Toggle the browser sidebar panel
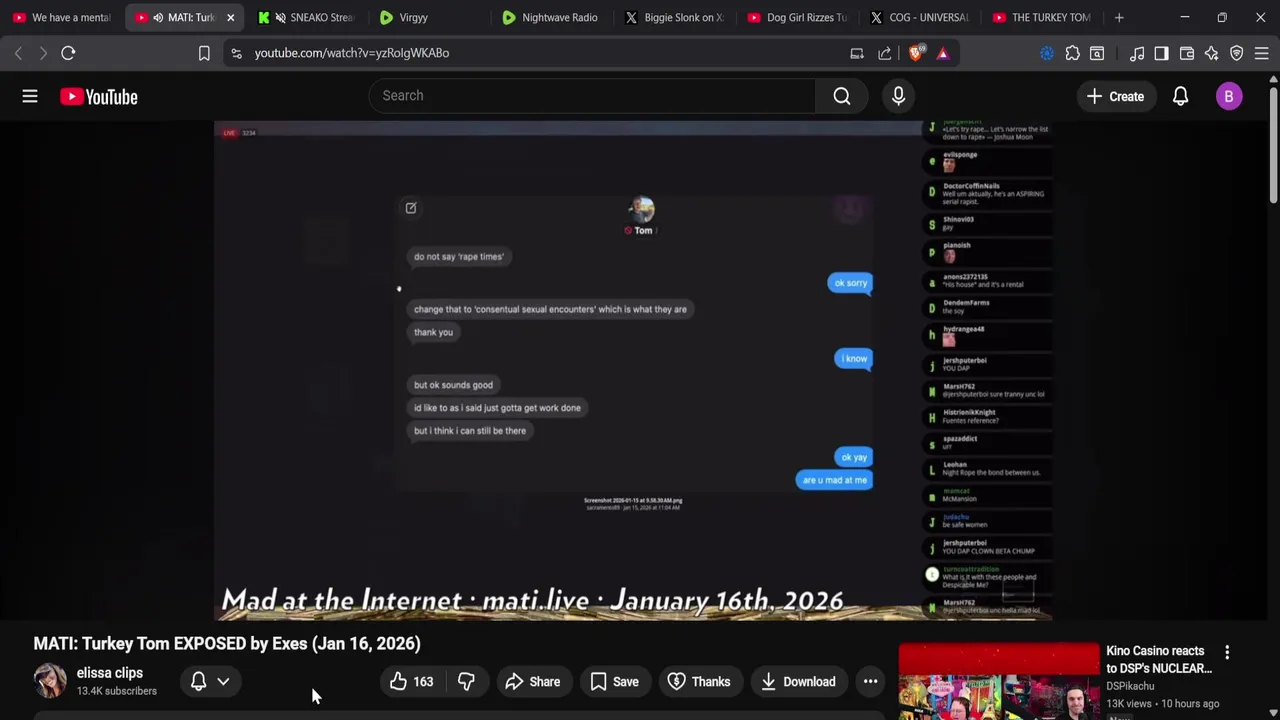Screen dimensions: 1280x720 (1161, 53)
